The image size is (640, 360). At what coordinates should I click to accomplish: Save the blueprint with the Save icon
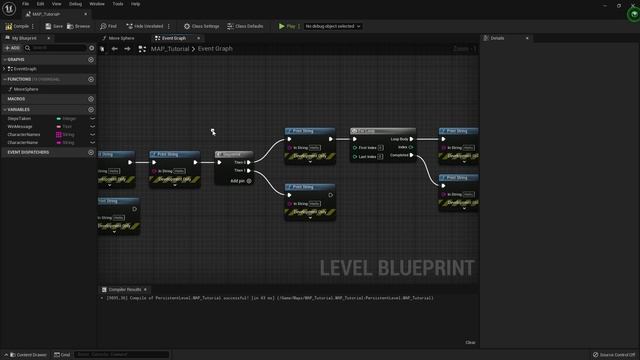coord(54,26)
